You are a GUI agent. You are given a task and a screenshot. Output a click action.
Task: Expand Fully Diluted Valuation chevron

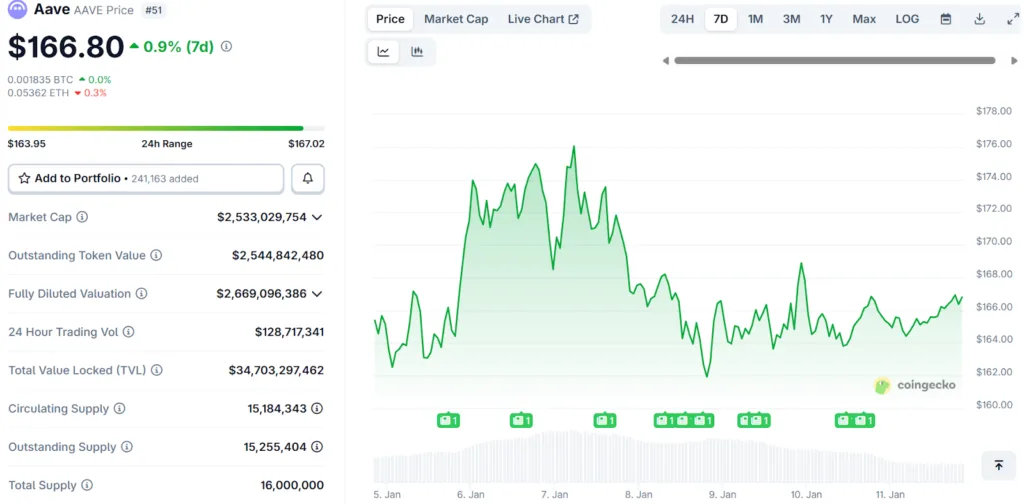click(x=317, y=294)
